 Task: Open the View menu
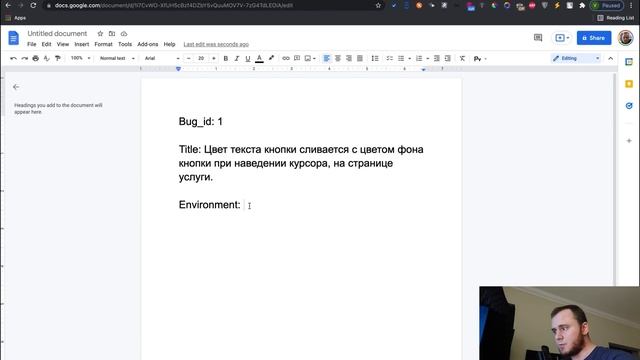(x=62, y=44)
